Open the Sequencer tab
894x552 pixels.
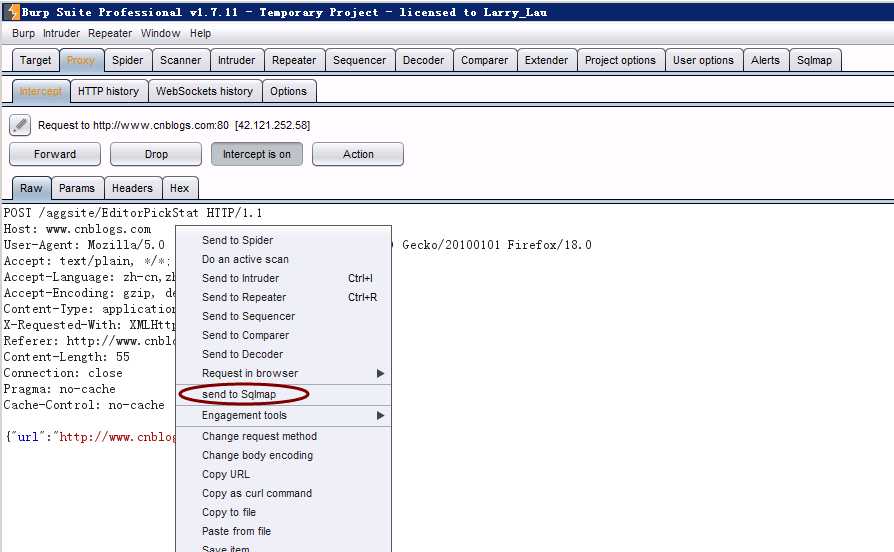360,60
